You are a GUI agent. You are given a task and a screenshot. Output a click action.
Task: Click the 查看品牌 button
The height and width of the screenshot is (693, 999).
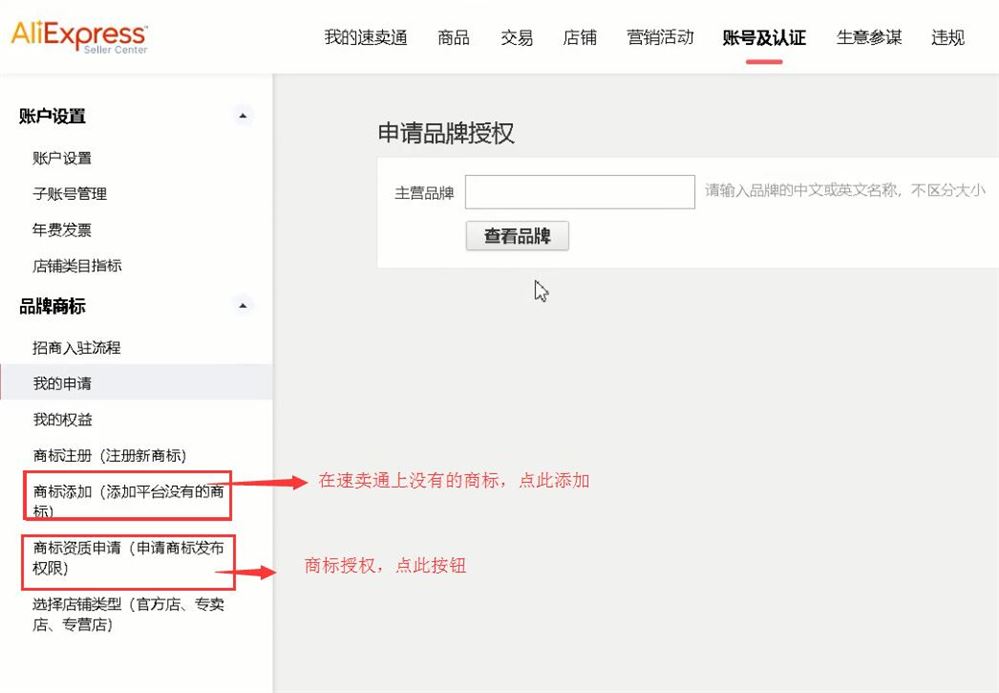click(517, 236)
